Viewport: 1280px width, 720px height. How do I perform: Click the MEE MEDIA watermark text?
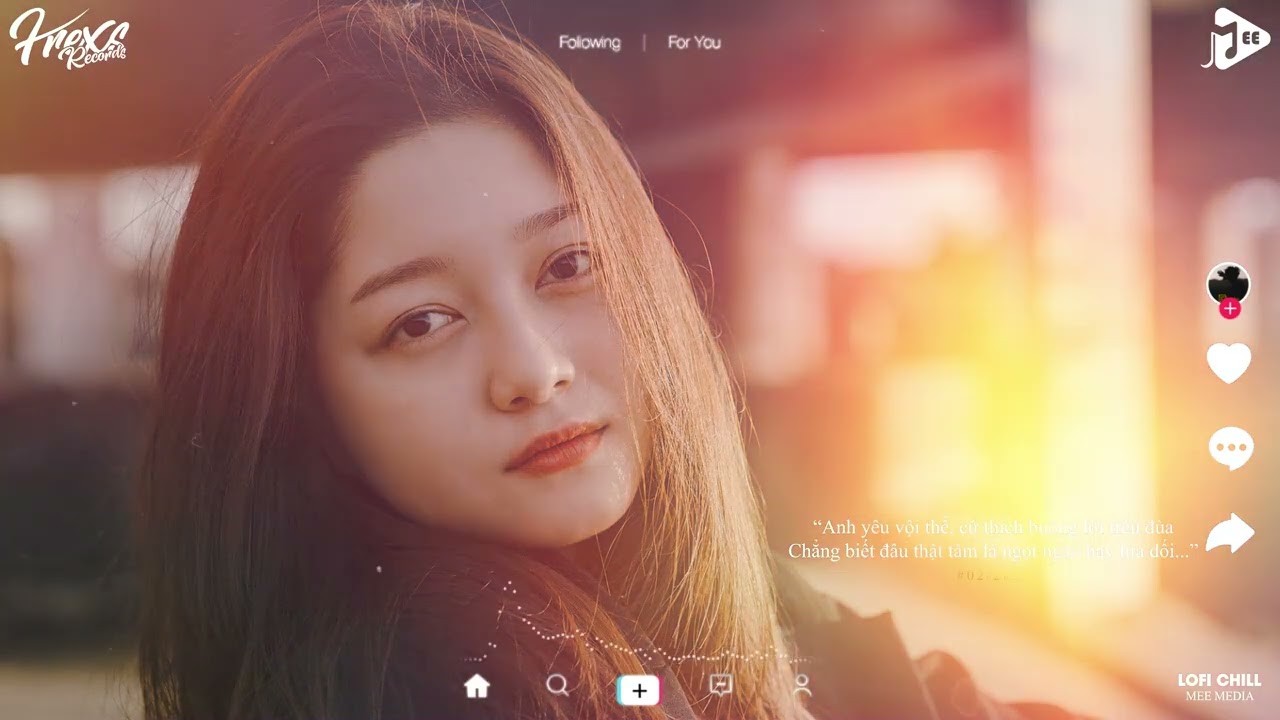[x=1219, y=696]
